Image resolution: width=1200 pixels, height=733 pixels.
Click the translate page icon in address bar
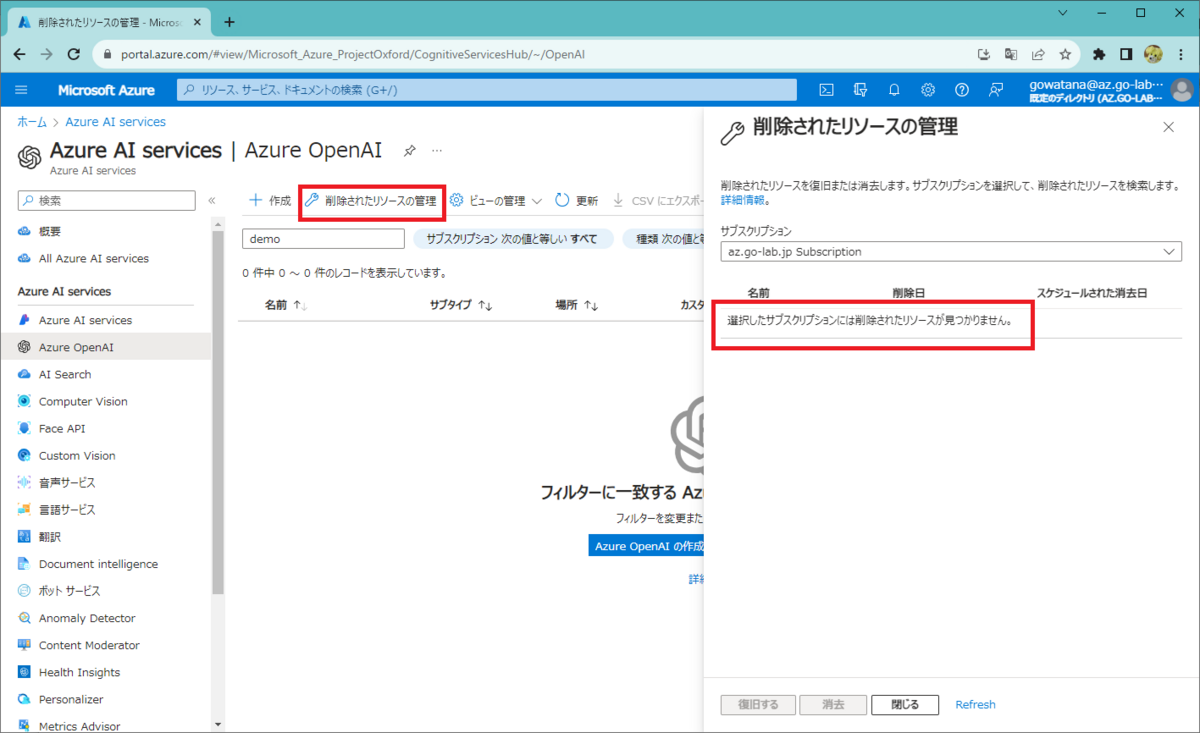[1011, 54]
